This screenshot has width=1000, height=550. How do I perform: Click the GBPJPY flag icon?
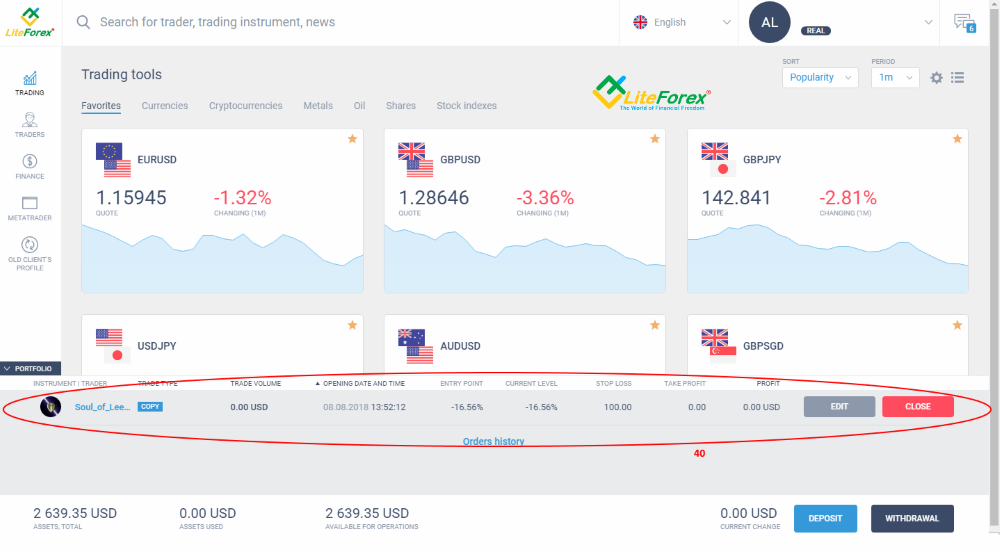tap(718, 160)
